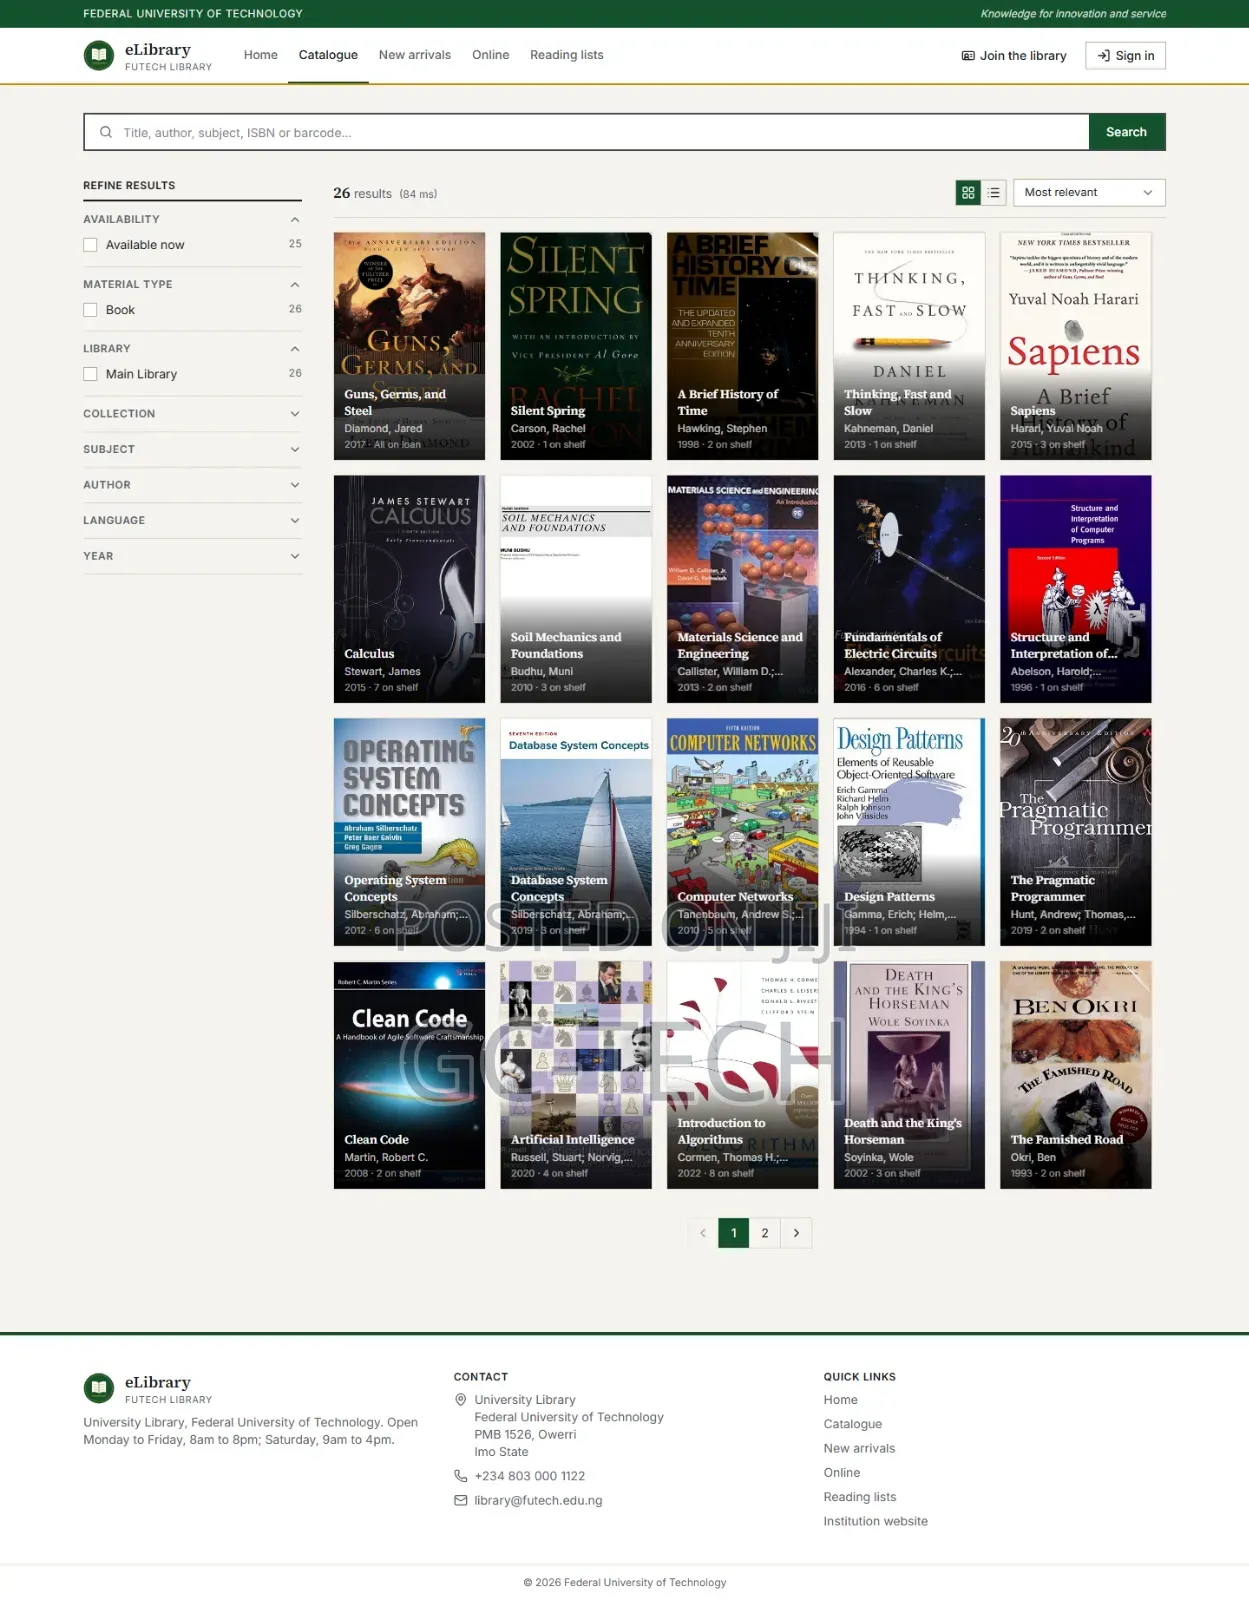This screenshot has width=1249, height=1600.
Task: Open the Catalogue nav item
Action: 328,55
